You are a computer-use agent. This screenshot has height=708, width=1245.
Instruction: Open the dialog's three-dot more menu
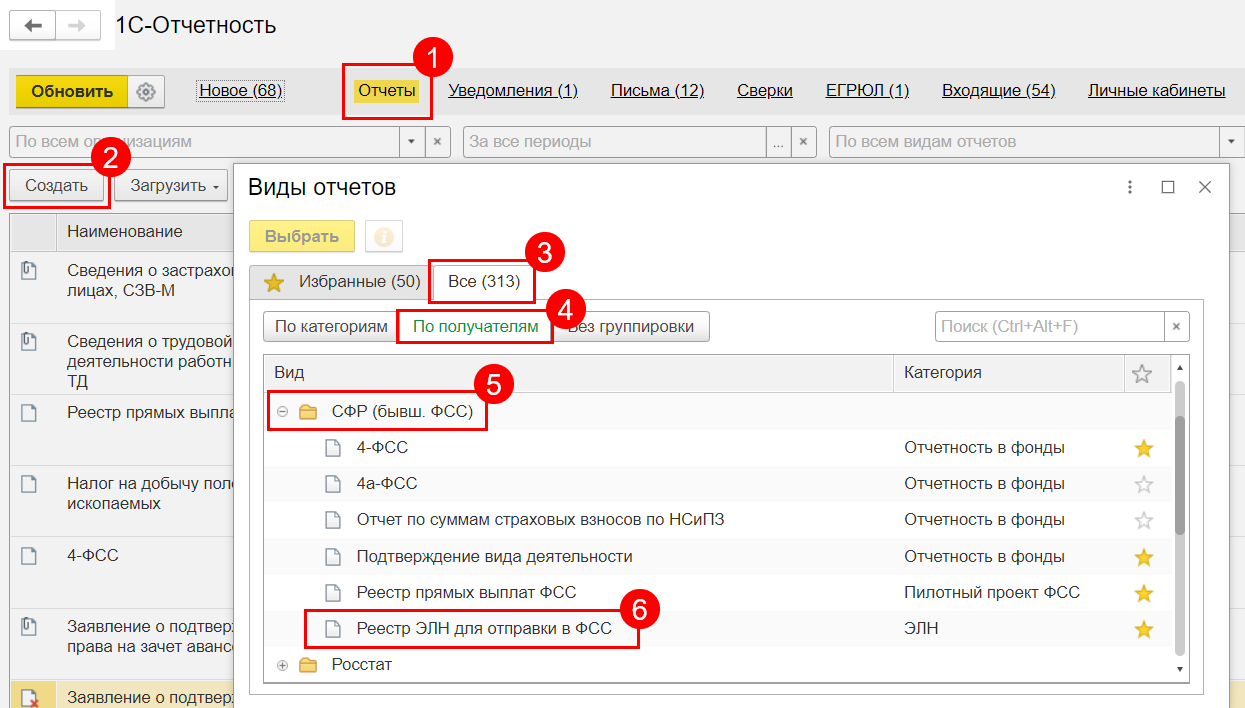[1130, 187]
